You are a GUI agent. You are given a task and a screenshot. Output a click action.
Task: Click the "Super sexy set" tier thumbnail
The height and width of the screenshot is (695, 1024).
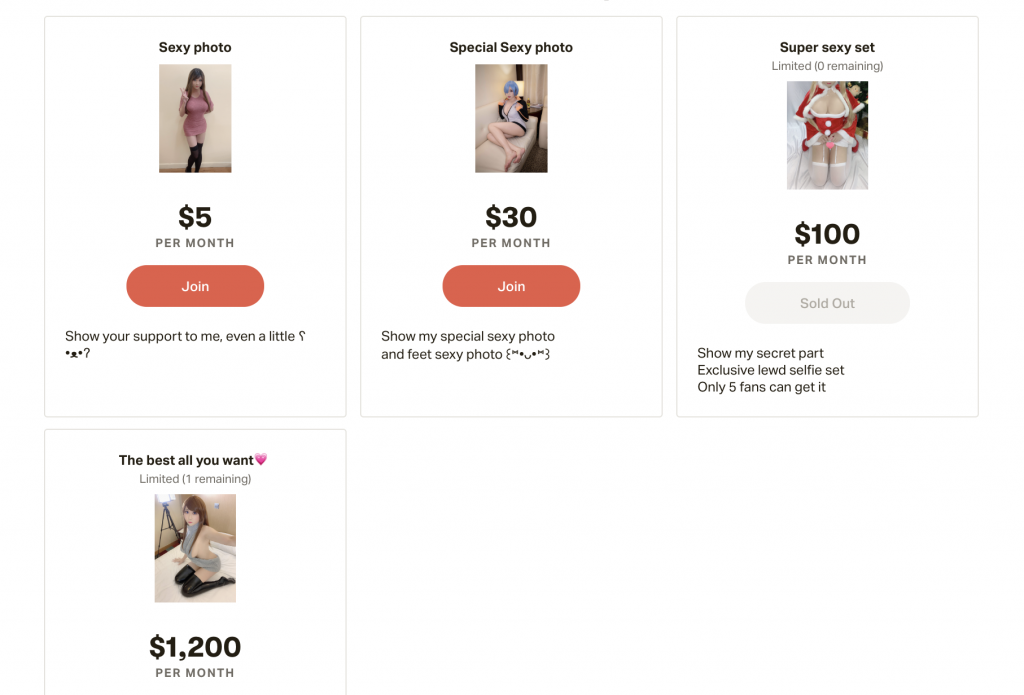[827, 135]
